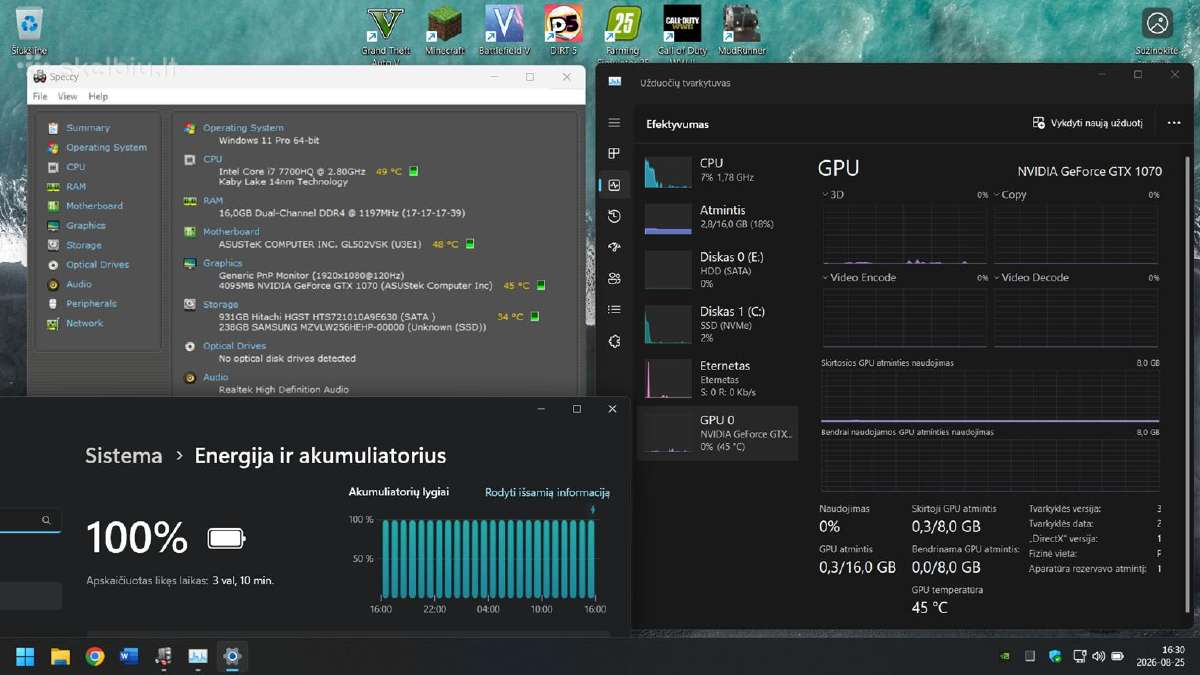
Task: Switch to Settings gear taskbar icon
Action: click(232, 657)
